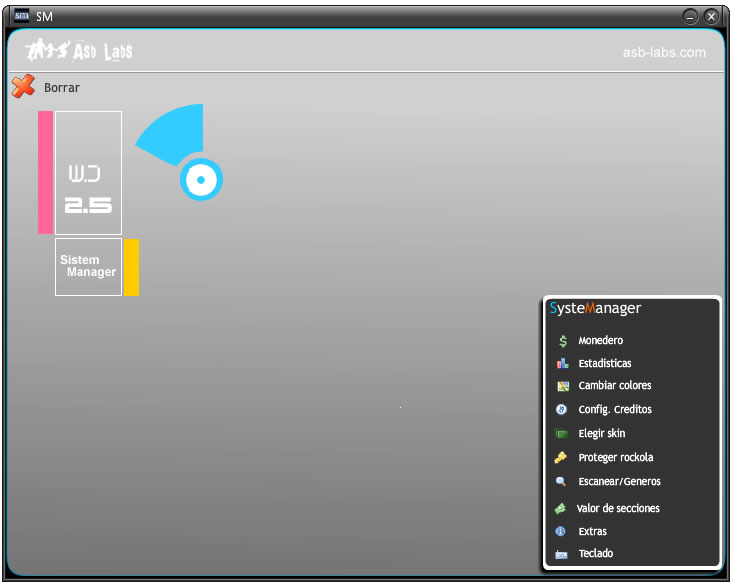Click the blue info Extras icon
The width and height of the screenshot is (734, 587).
click(560, 531)
